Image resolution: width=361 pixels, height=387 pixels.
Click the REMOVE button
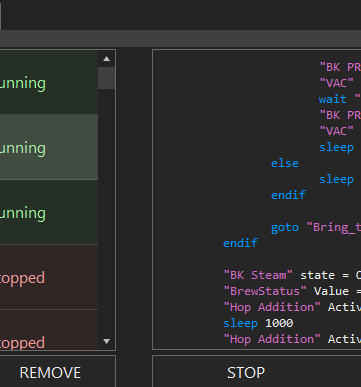pos(57,372)
